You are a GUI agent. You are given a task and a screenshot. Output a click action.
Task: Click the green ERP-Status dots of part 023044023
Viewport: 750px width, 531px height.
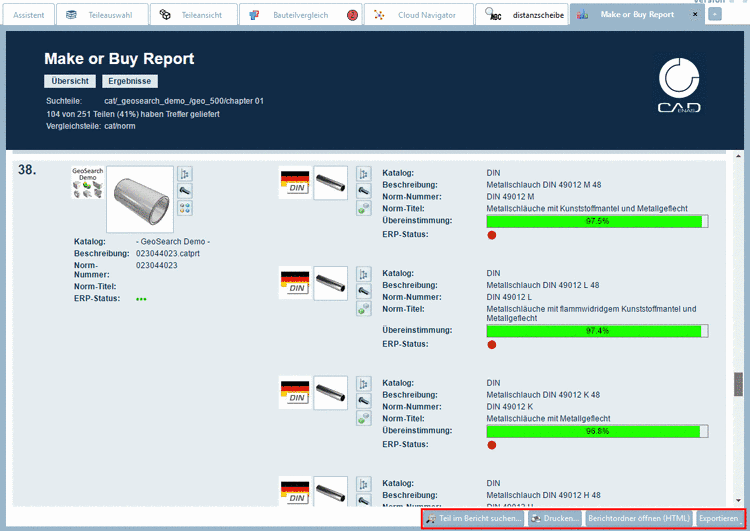[x=141, y=299]
